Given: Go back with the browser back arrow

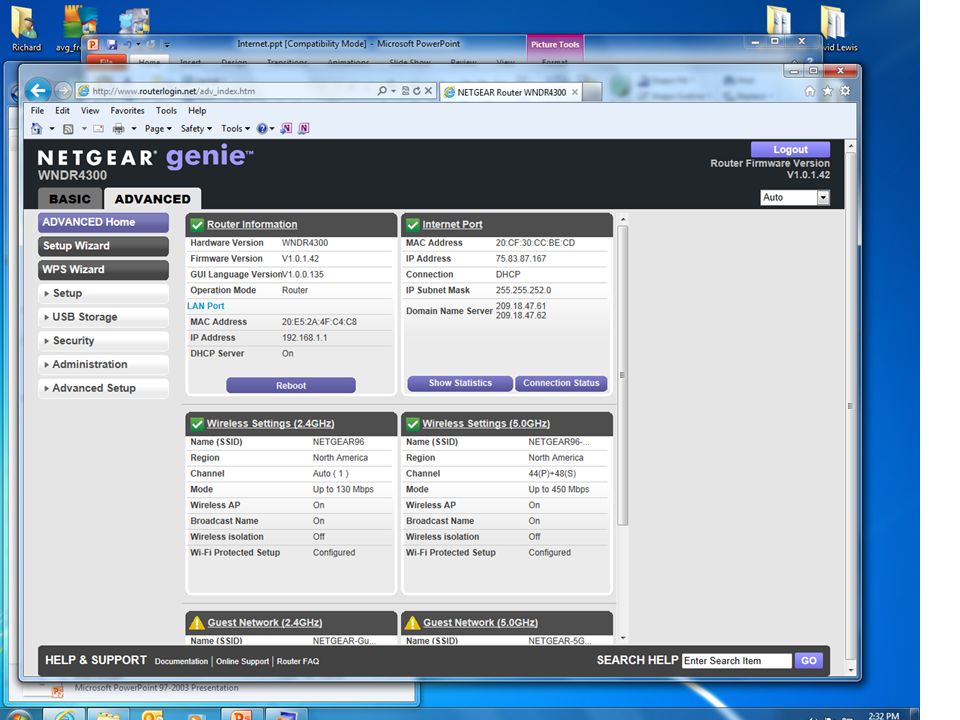Looking at the screenshot, I should (38, 91).
